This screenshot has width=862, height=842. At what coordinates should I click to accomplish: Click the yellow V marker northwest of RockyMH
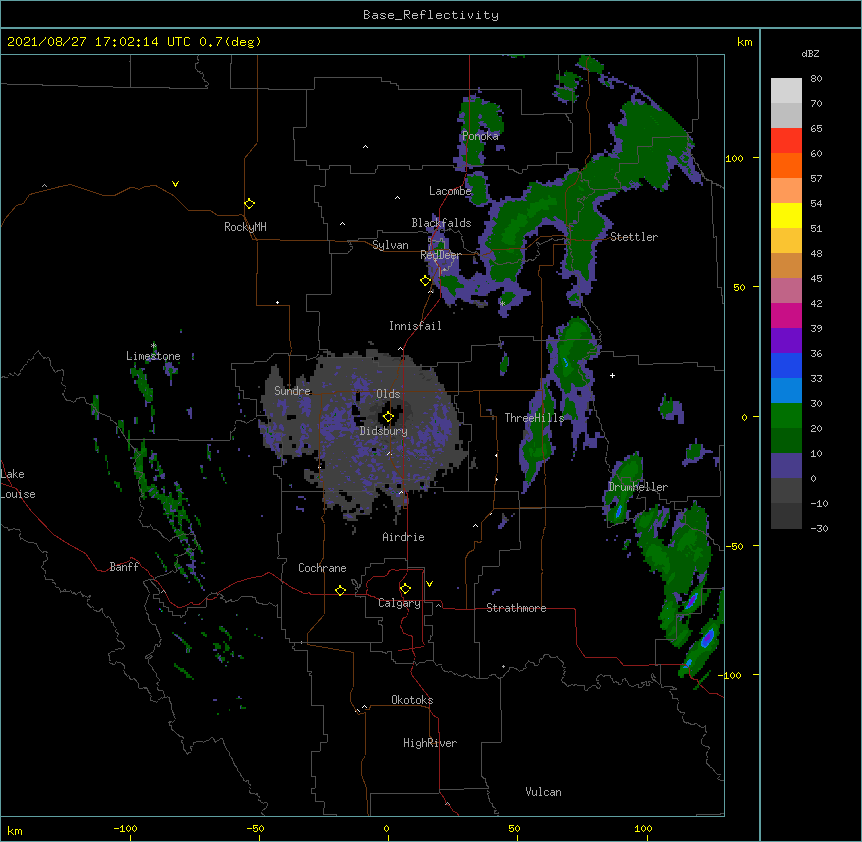pos(175,184)
